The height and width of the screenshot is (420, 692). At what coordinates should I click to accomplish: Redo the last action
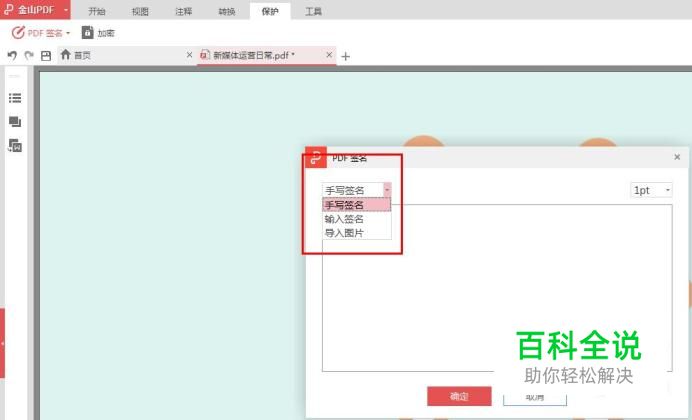click(29, 56)
